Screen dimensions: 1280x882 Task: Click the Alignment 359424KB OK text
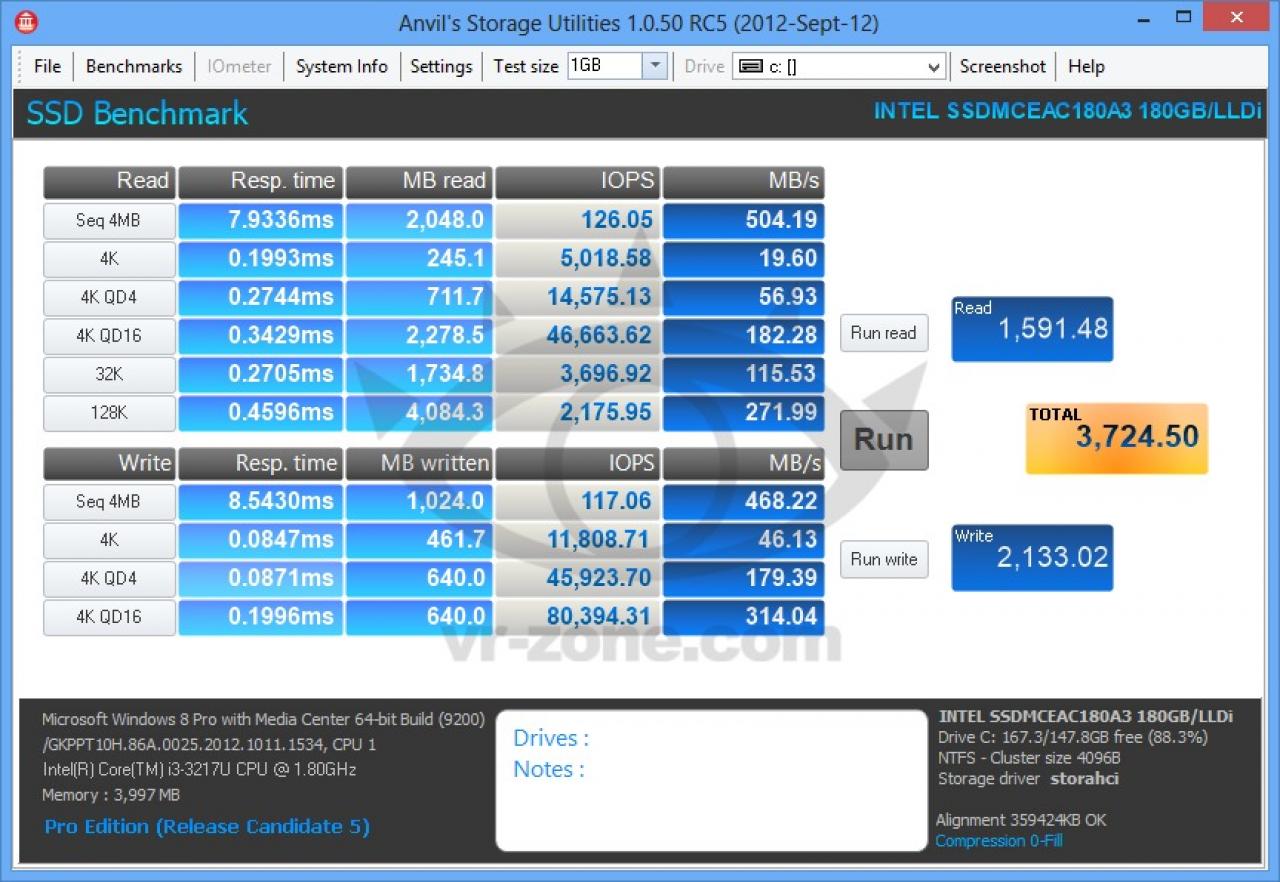click(x=1021, y=820)
